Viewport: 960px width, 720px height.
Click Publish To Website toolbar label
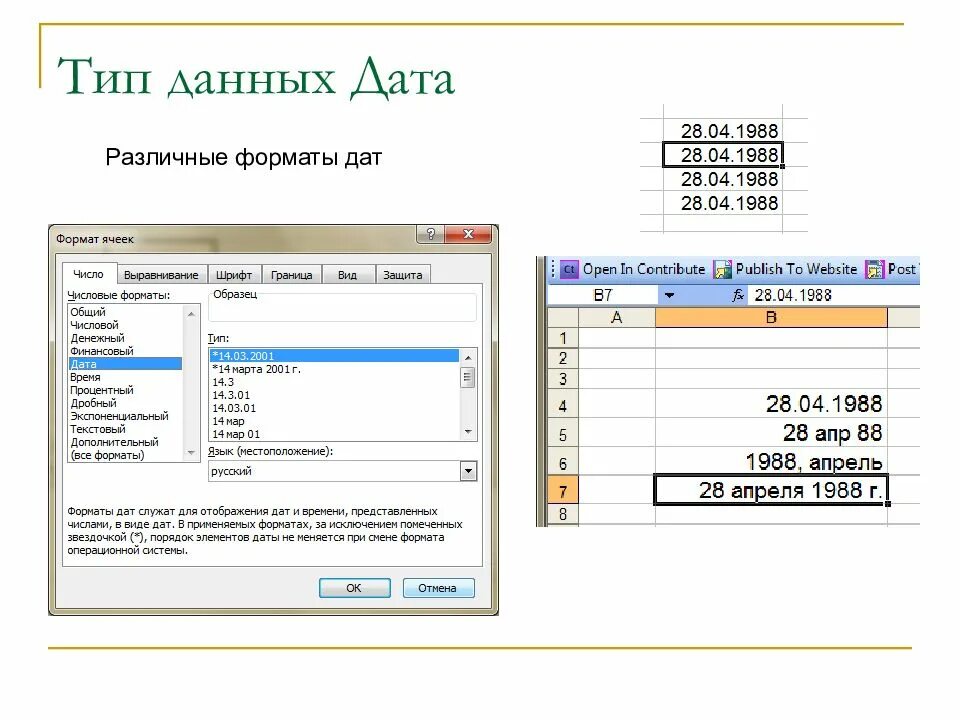pos(796,269)
